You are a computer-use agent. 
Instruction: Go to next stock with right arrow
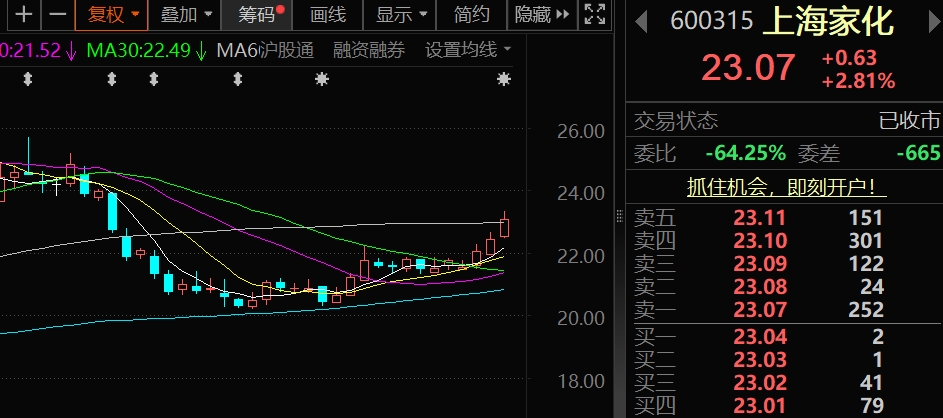[x=927, y=20]
